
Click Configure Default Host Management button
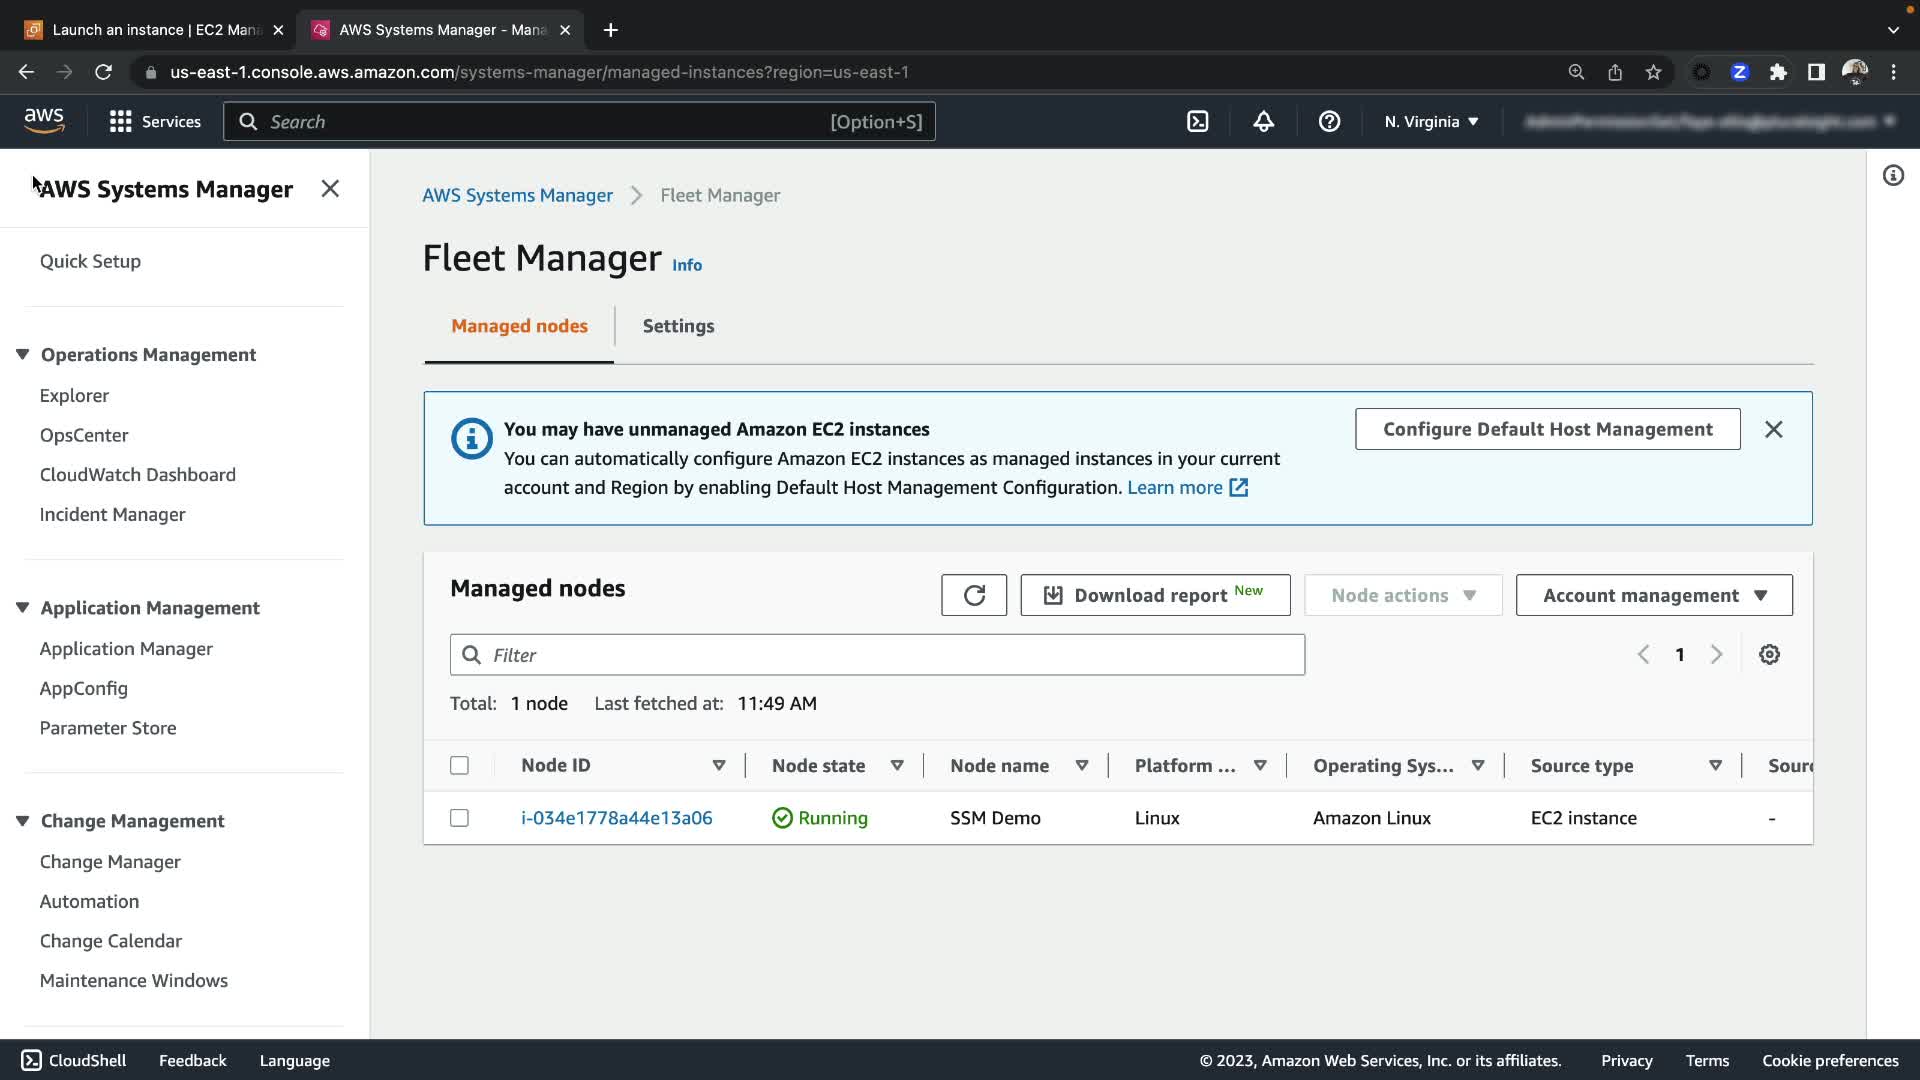(x=1547, y=429)
